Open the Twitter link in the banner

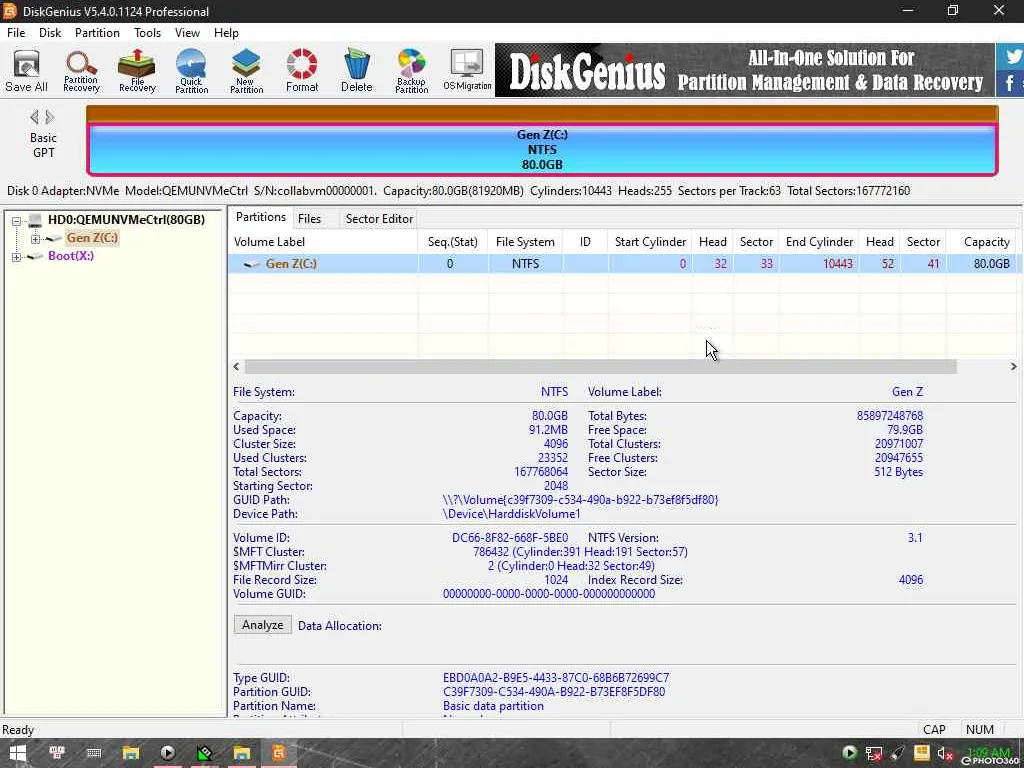[x=1012, y=57]
